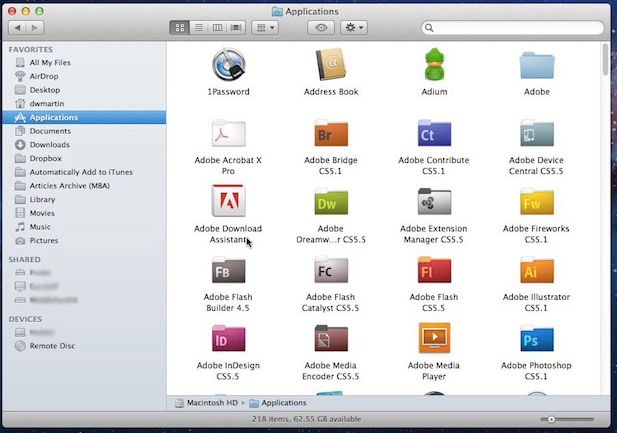Viewport: 617px width, 433px height.
Task: Open the 1Password app icon
Action: point(229,64)
